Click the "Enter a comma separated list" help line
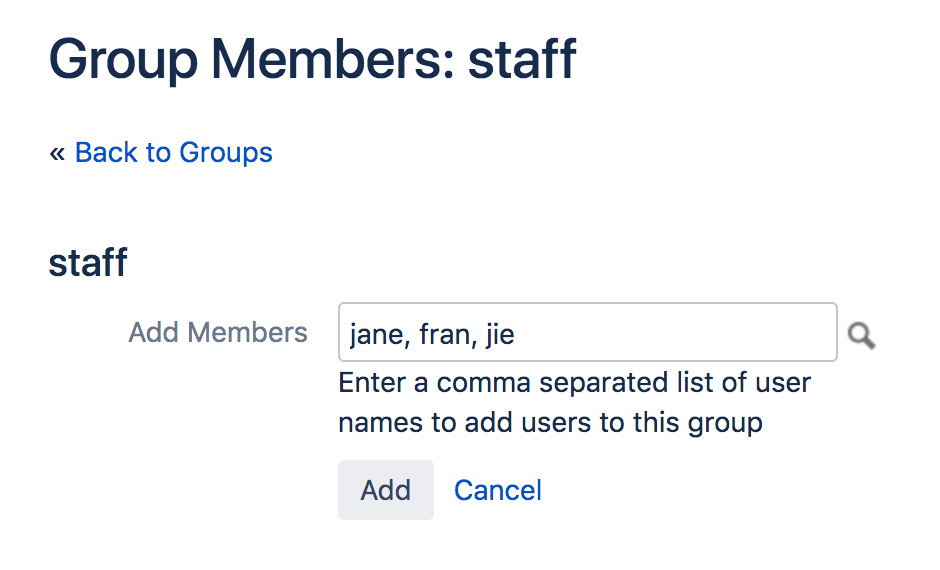The image size is (940, 570). tap(574, 383)
